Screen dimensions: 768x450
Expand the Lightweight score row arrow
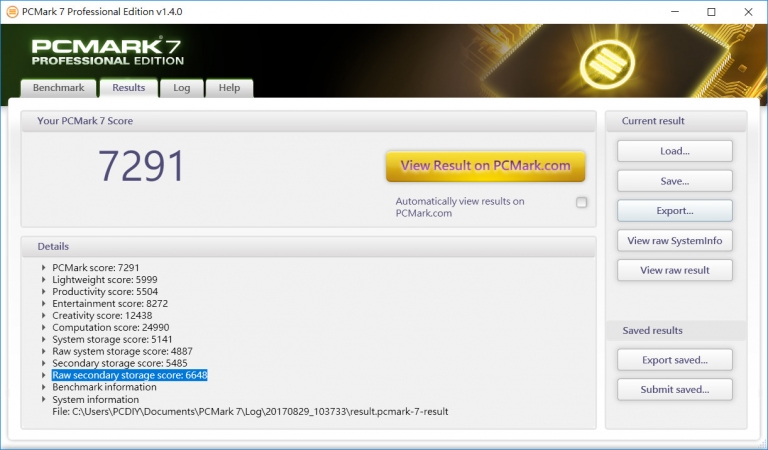44,280
